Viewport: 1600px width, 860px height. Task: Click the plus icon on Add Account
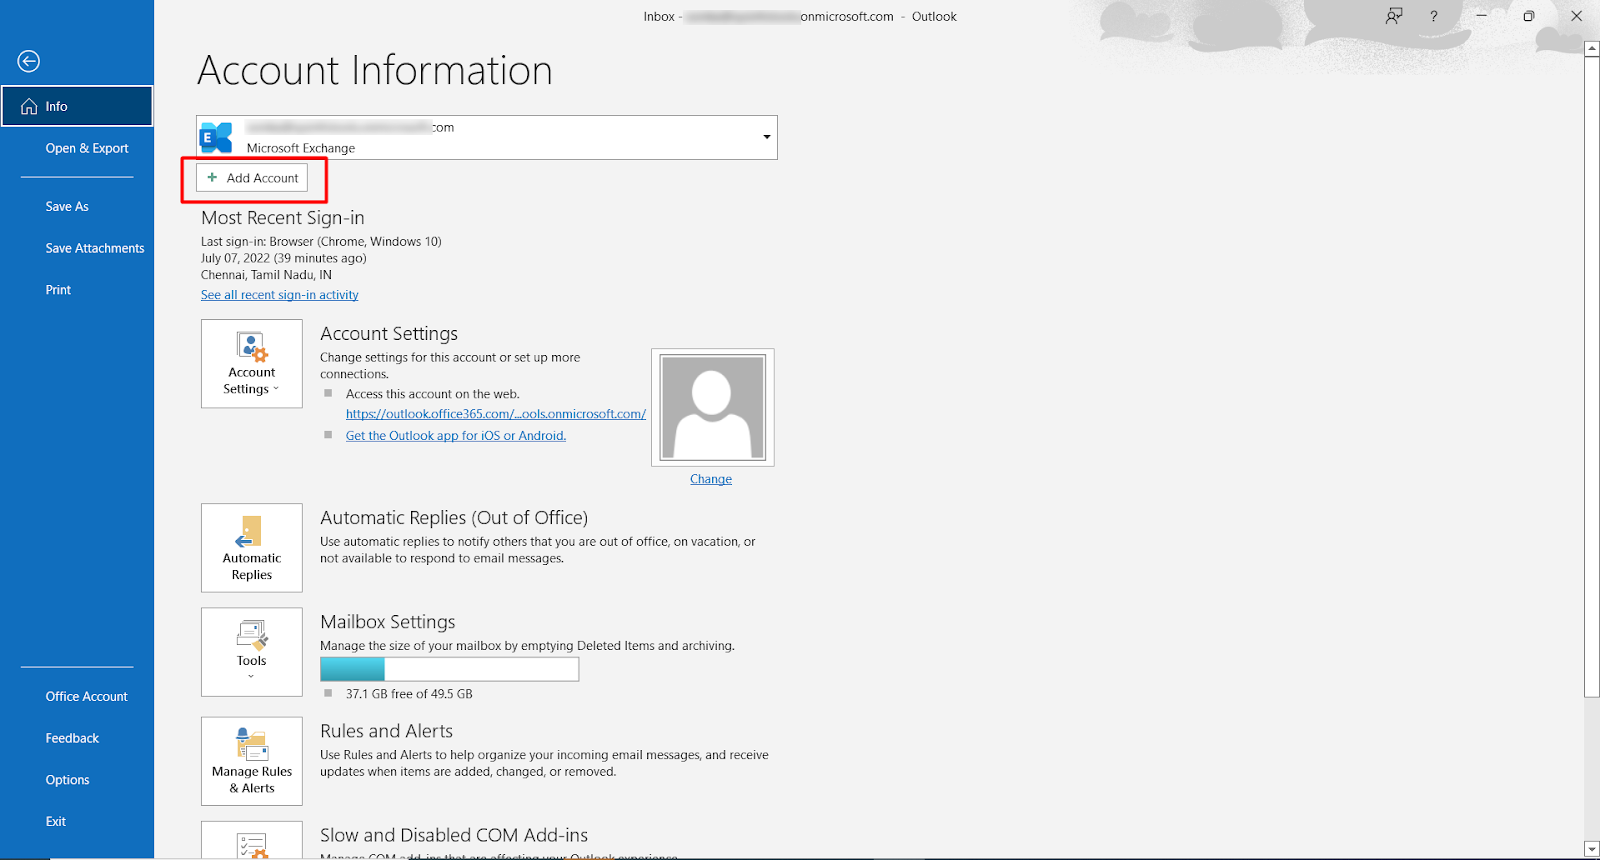(x=212, y=178)
